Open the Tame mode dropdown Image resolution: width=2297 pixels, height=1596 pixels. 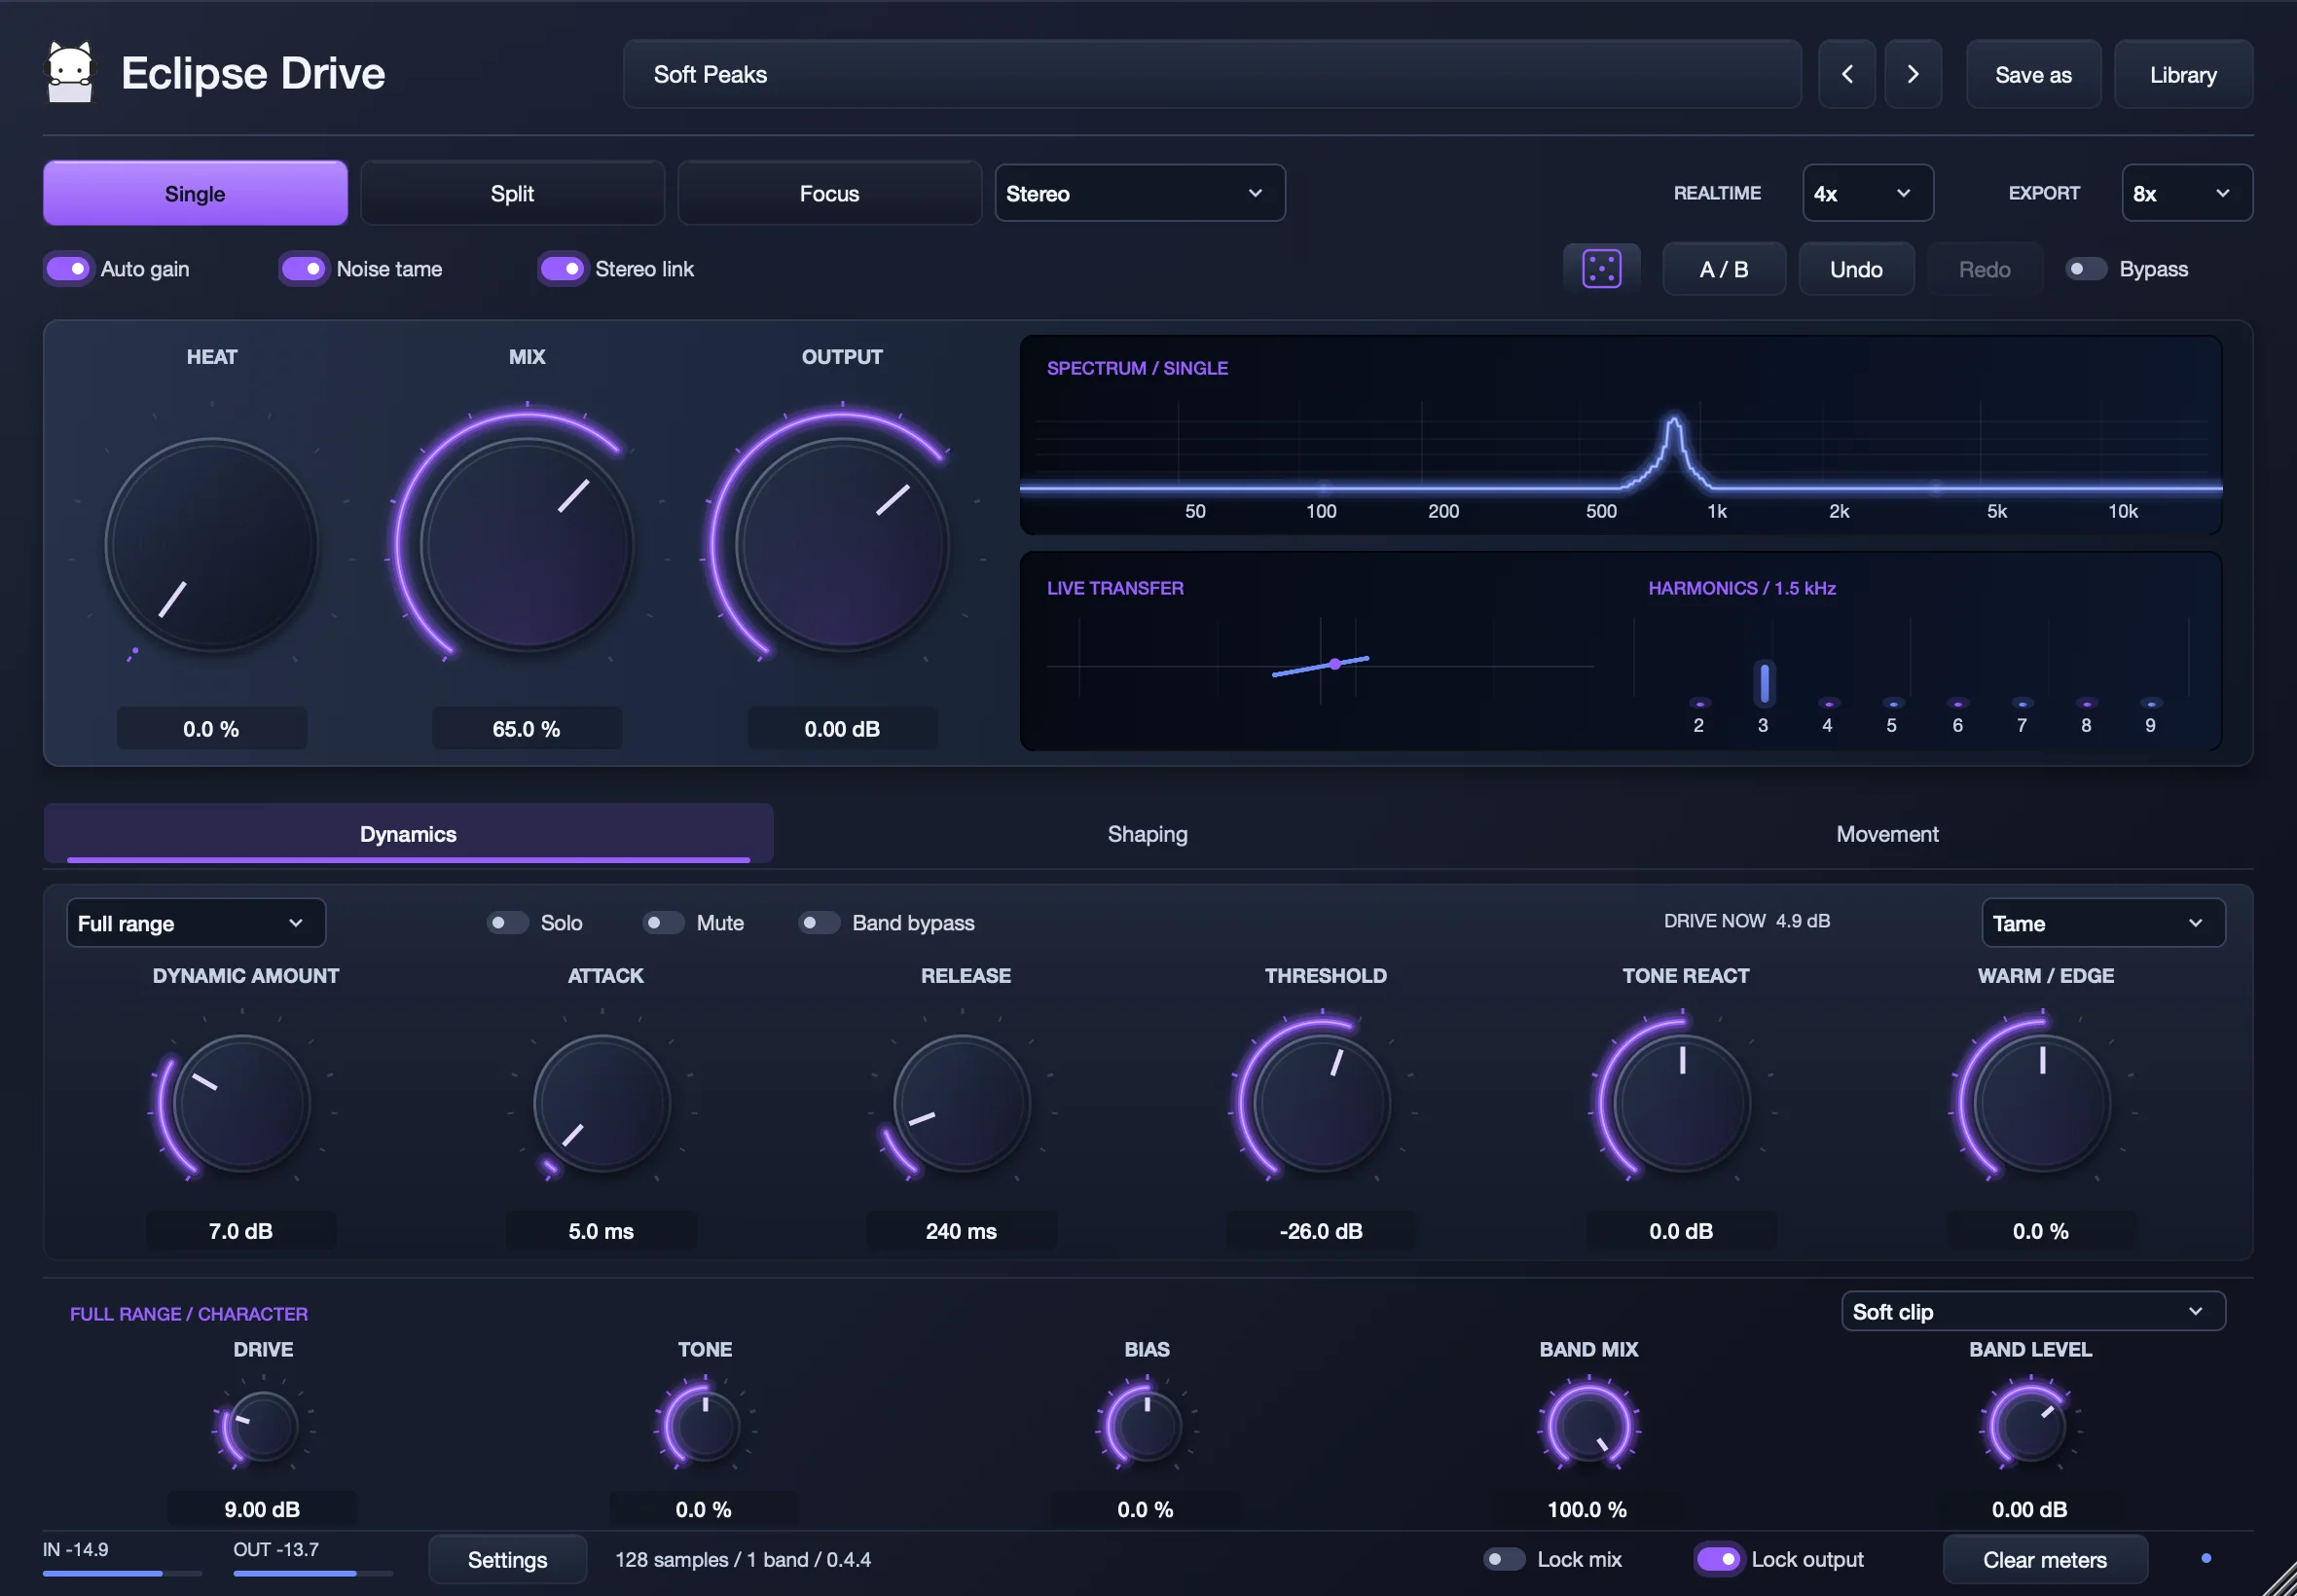pos(2103,923)
